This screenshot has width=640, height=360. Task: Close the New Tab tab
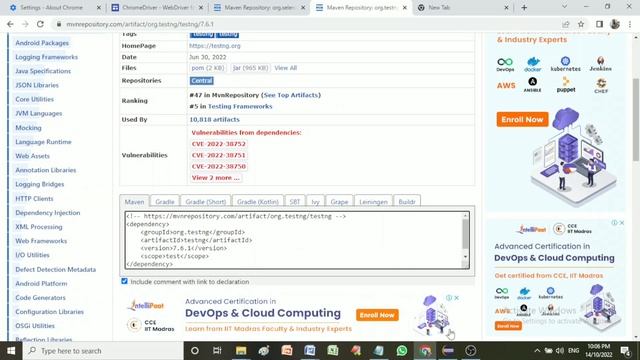point(506,7)
